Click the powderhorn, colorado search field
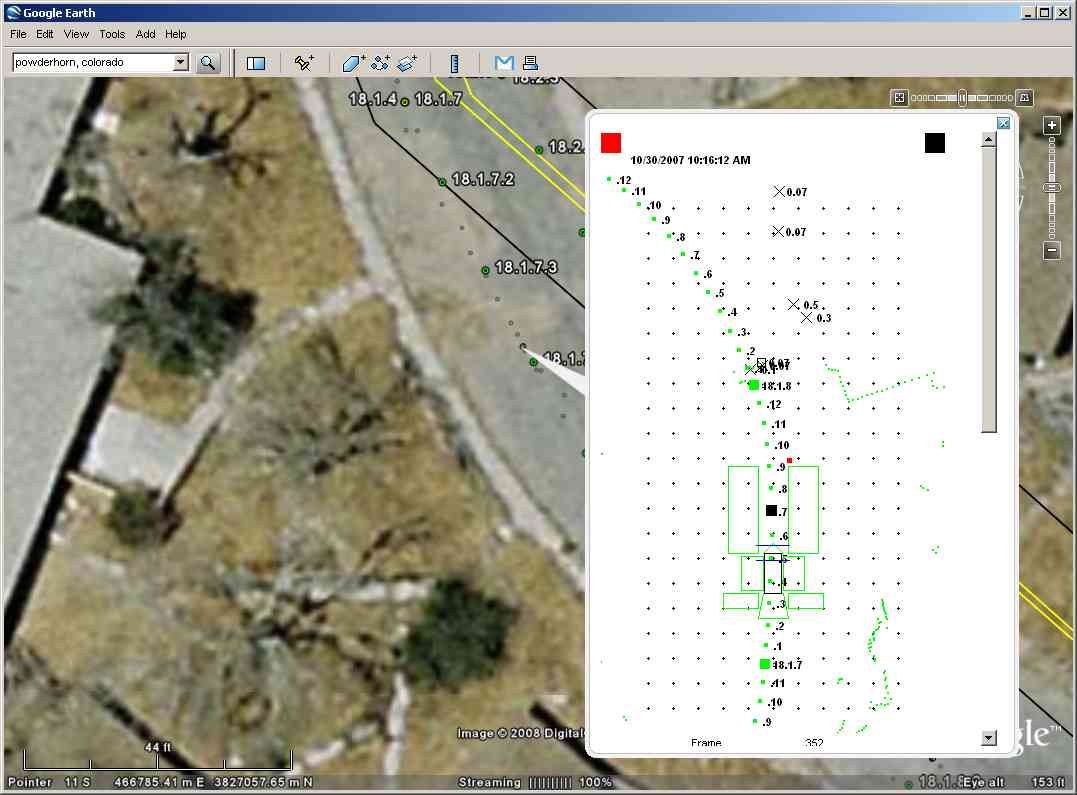Viewport: 1077px width, 795px height. pos(92,63)
